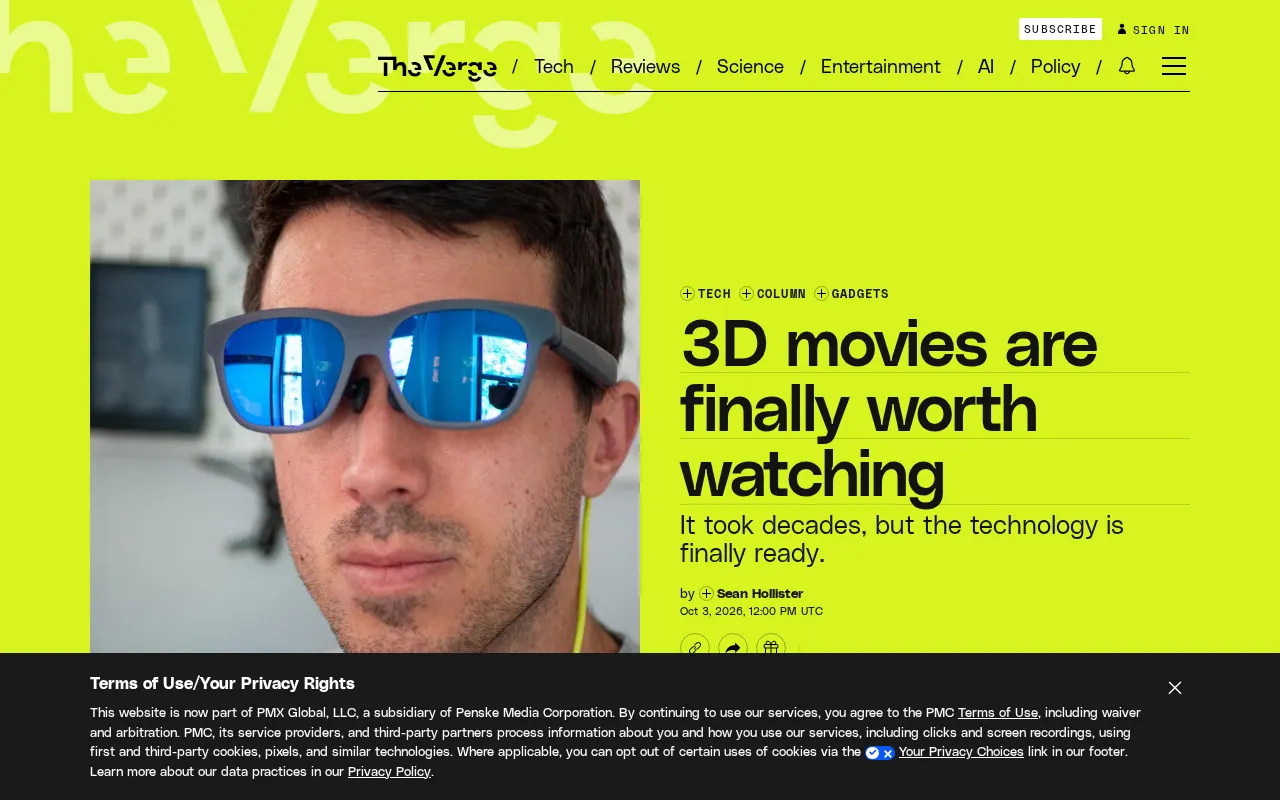1280x800 pixels.
Task: Click the share arrow icon
Action: 733,648
